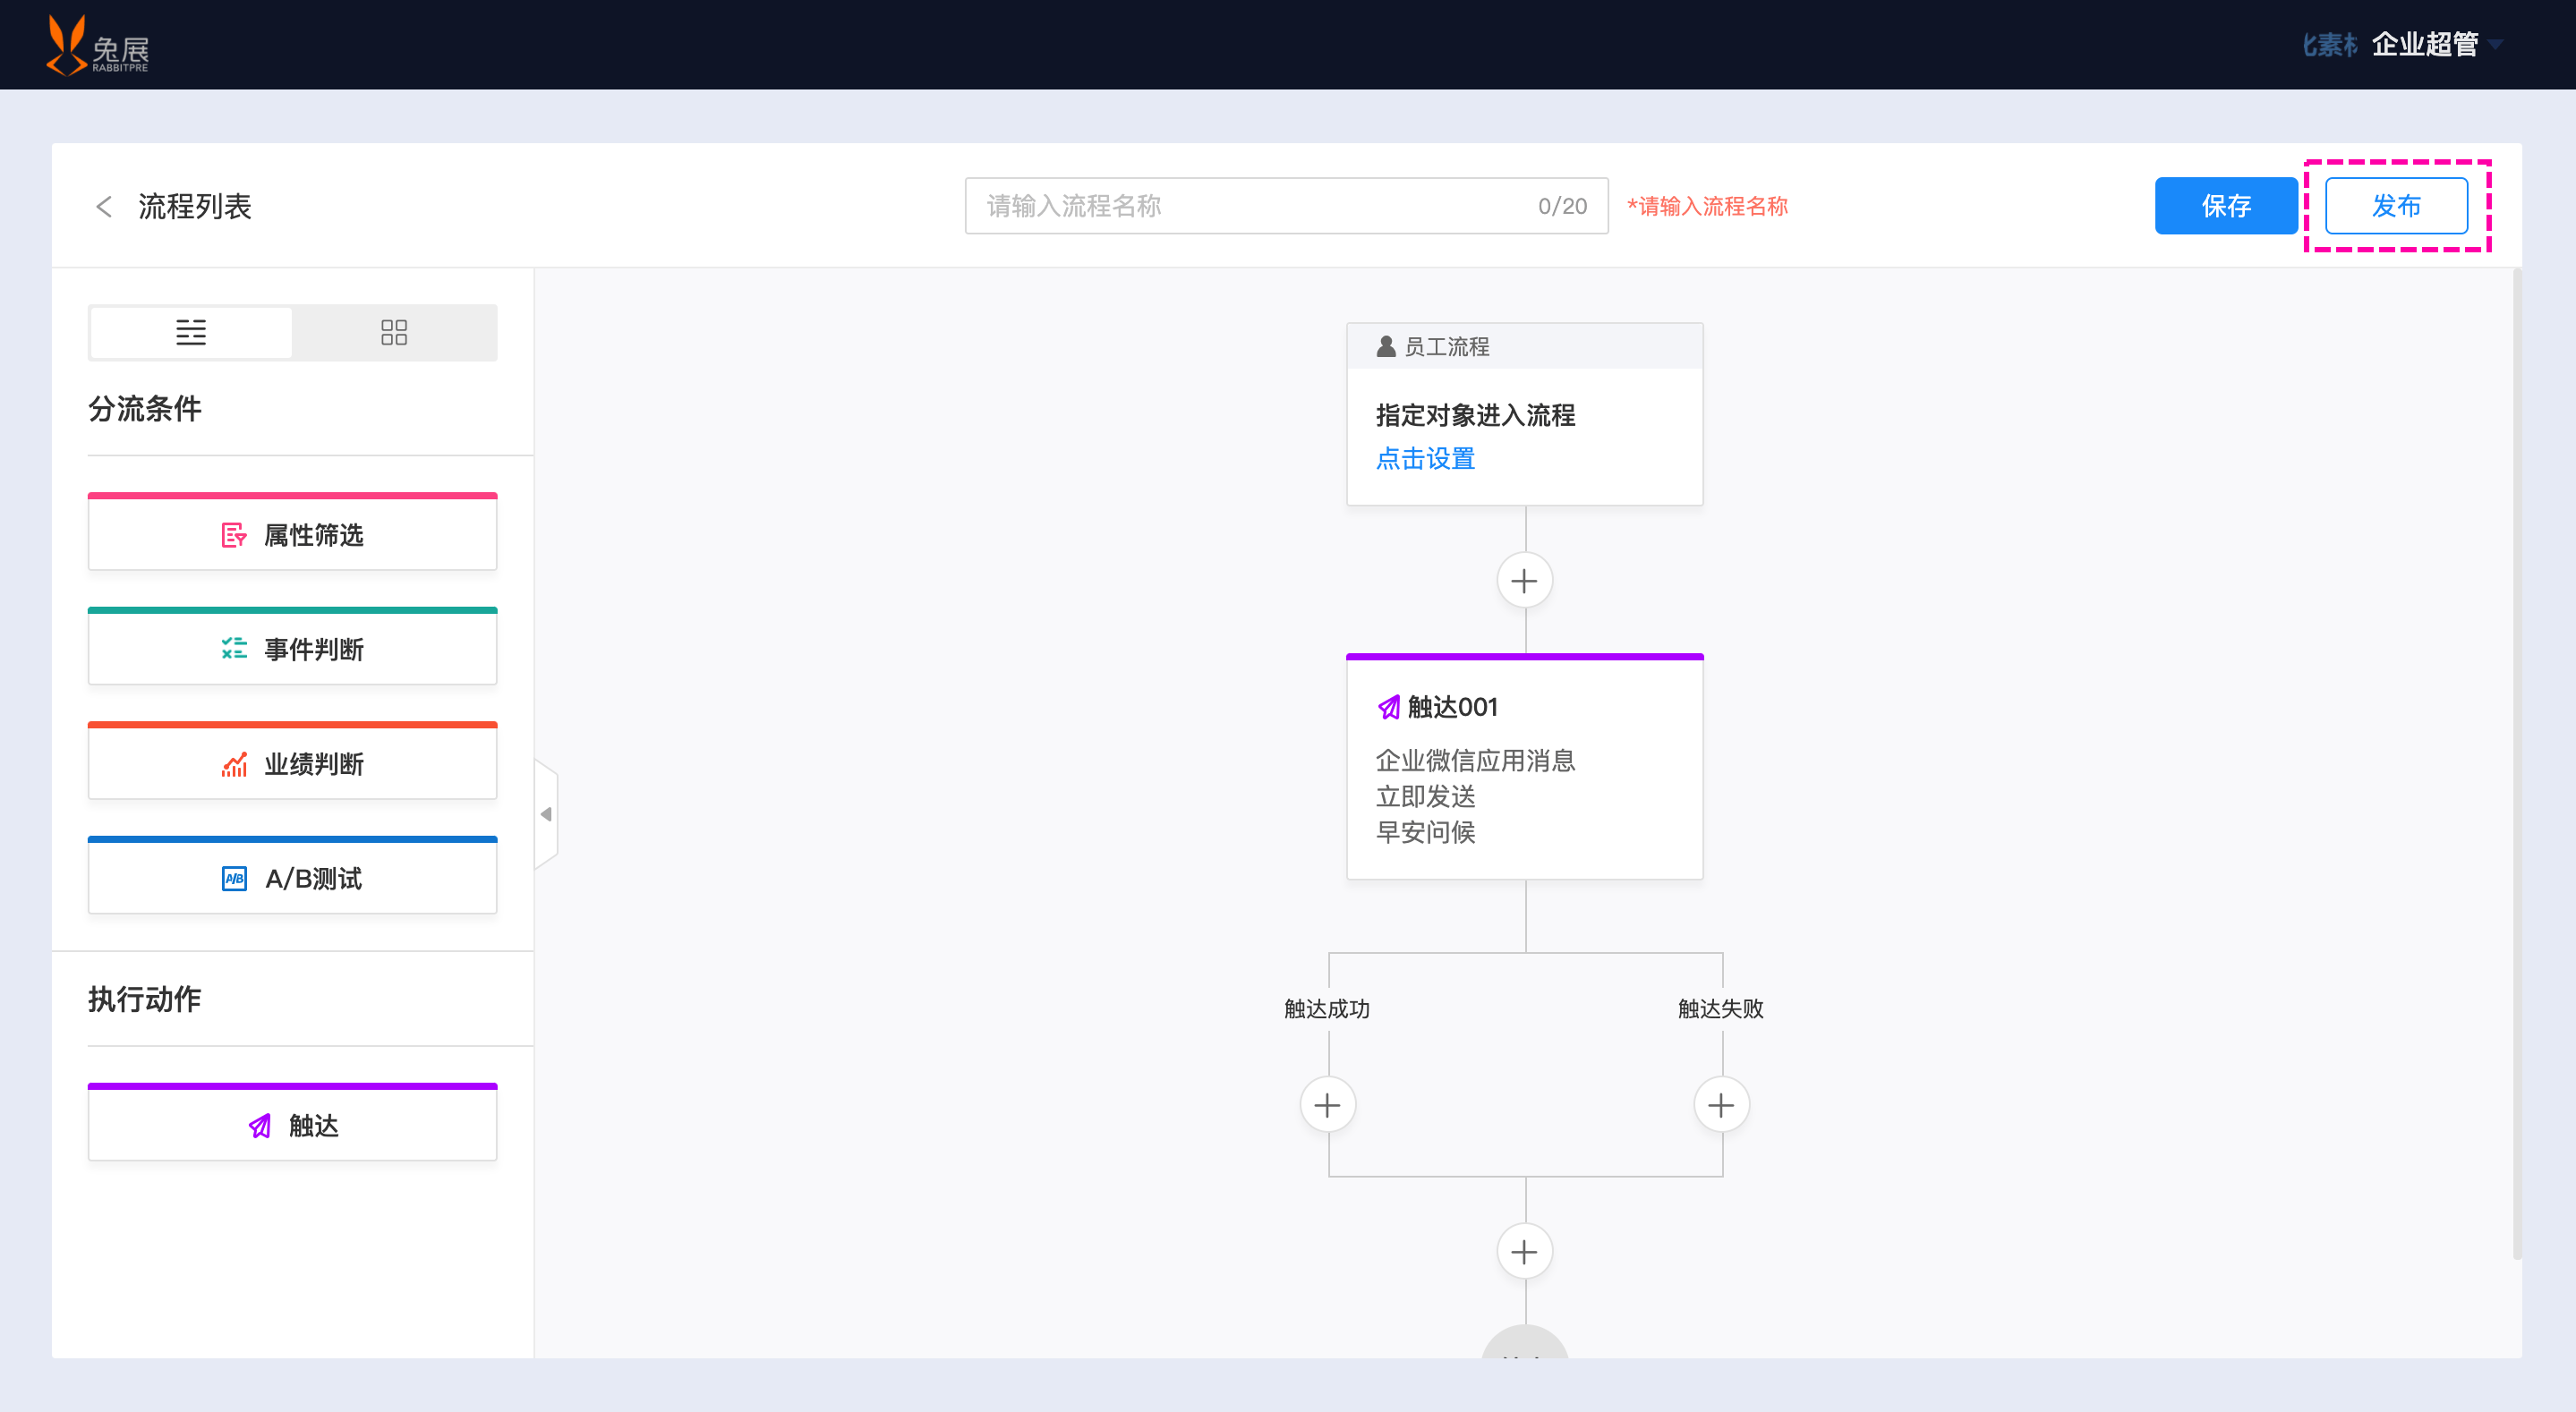Click the 业绩判断 chart icon
This screenshot has height=1412, width=2576.
(234, 764)
